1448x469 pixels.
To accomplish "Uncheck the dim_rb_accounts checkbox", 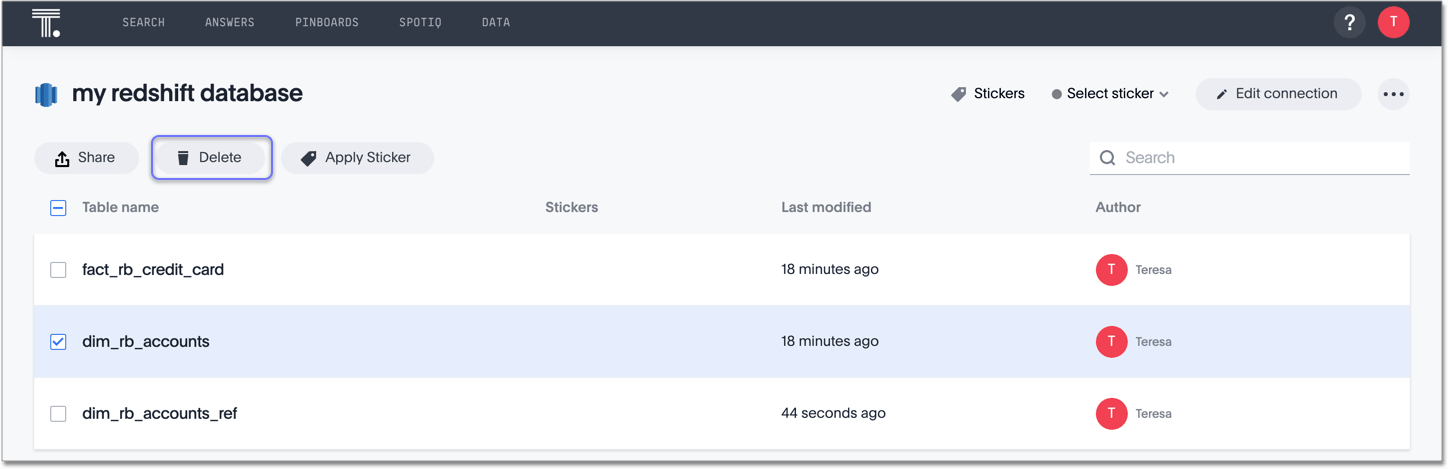I will (58, 342).
